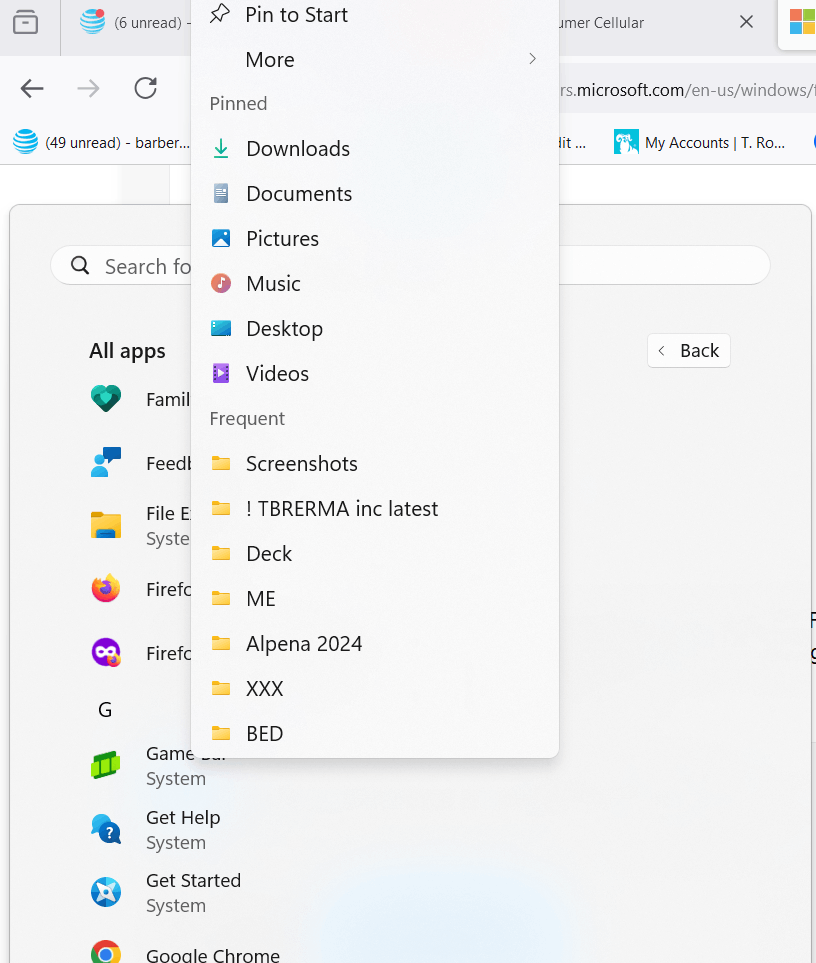816x963 pixels.
Task: Click folder icon beside Alpena 2024
Action: point(221,644)
